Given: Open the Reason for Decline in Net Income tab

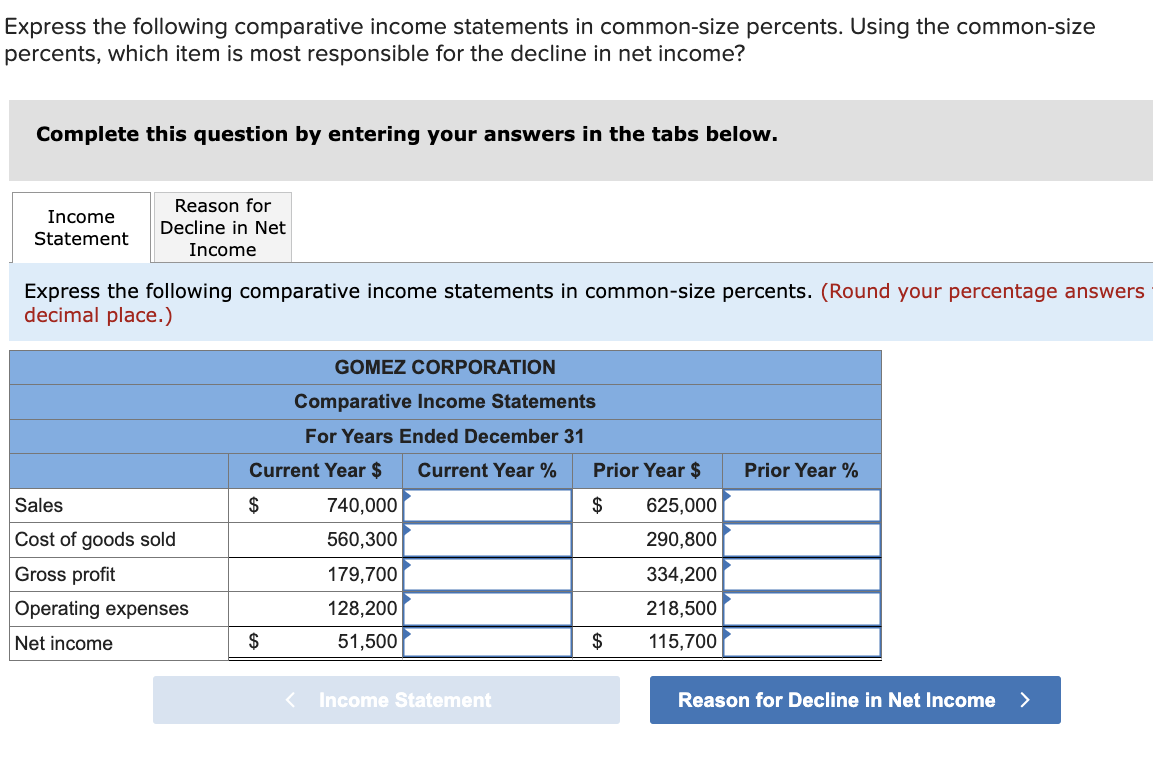Looking at the screenshot, I should click(222, 227).
